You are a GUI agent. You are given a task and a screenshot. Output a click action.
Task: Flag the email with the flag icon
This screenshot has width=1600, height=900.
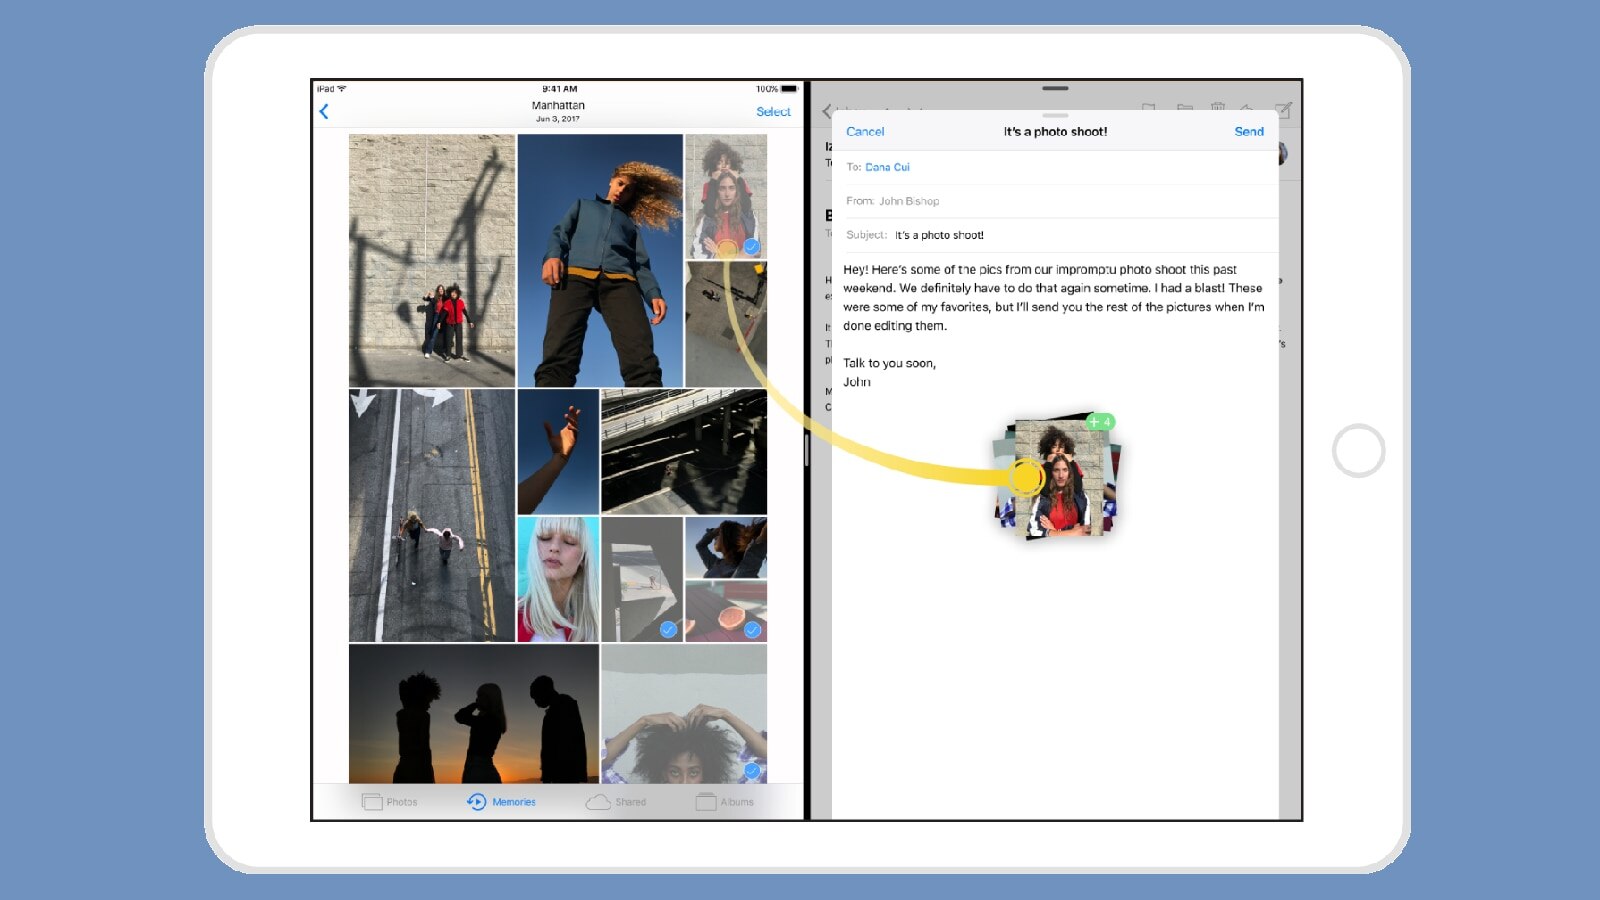1148,107
